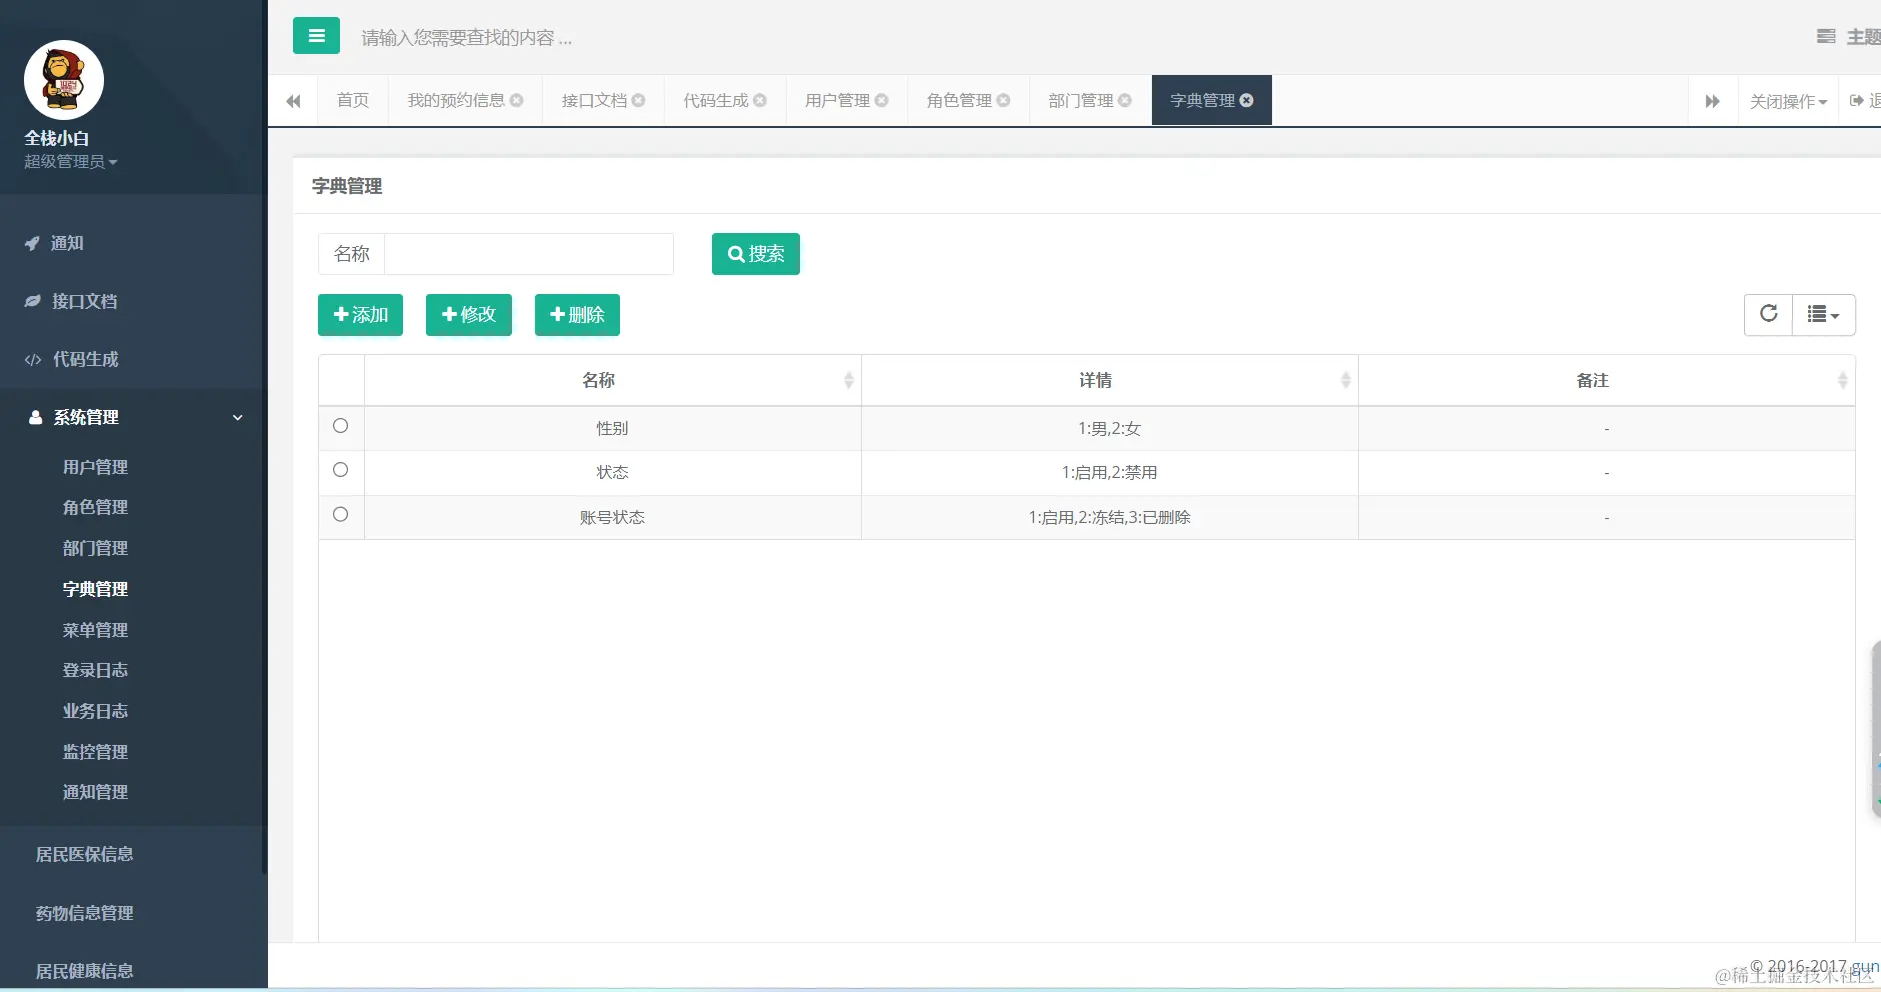Image resolution: width=1881 pixels, height=992 pixels.
Task: Click the 添加 button
Action: (x=360, y=315)
